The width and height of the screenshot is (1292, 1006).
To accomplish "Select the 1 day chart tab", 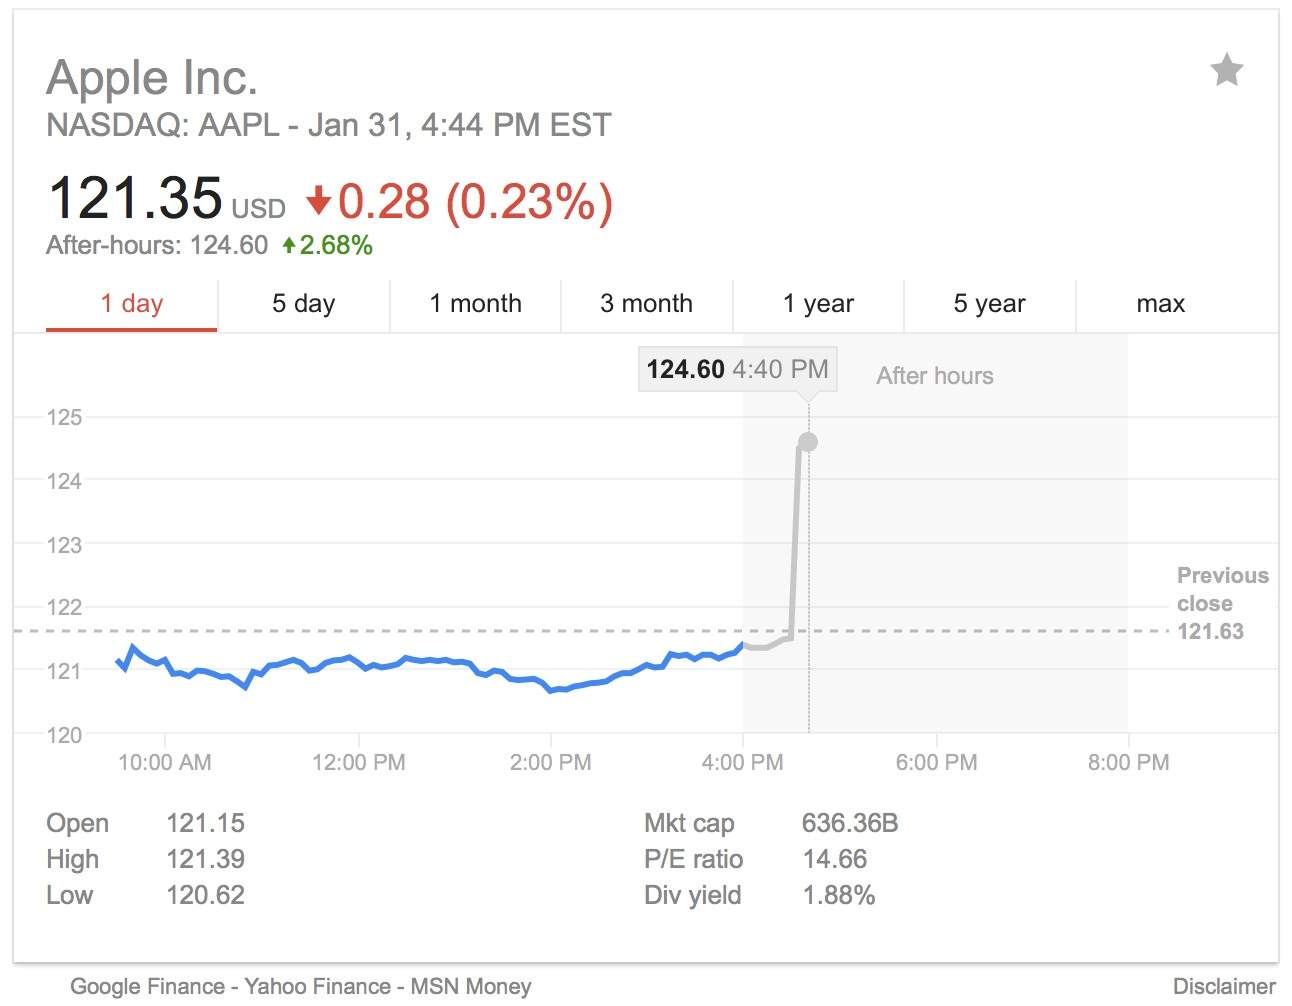I will point(131,304).
